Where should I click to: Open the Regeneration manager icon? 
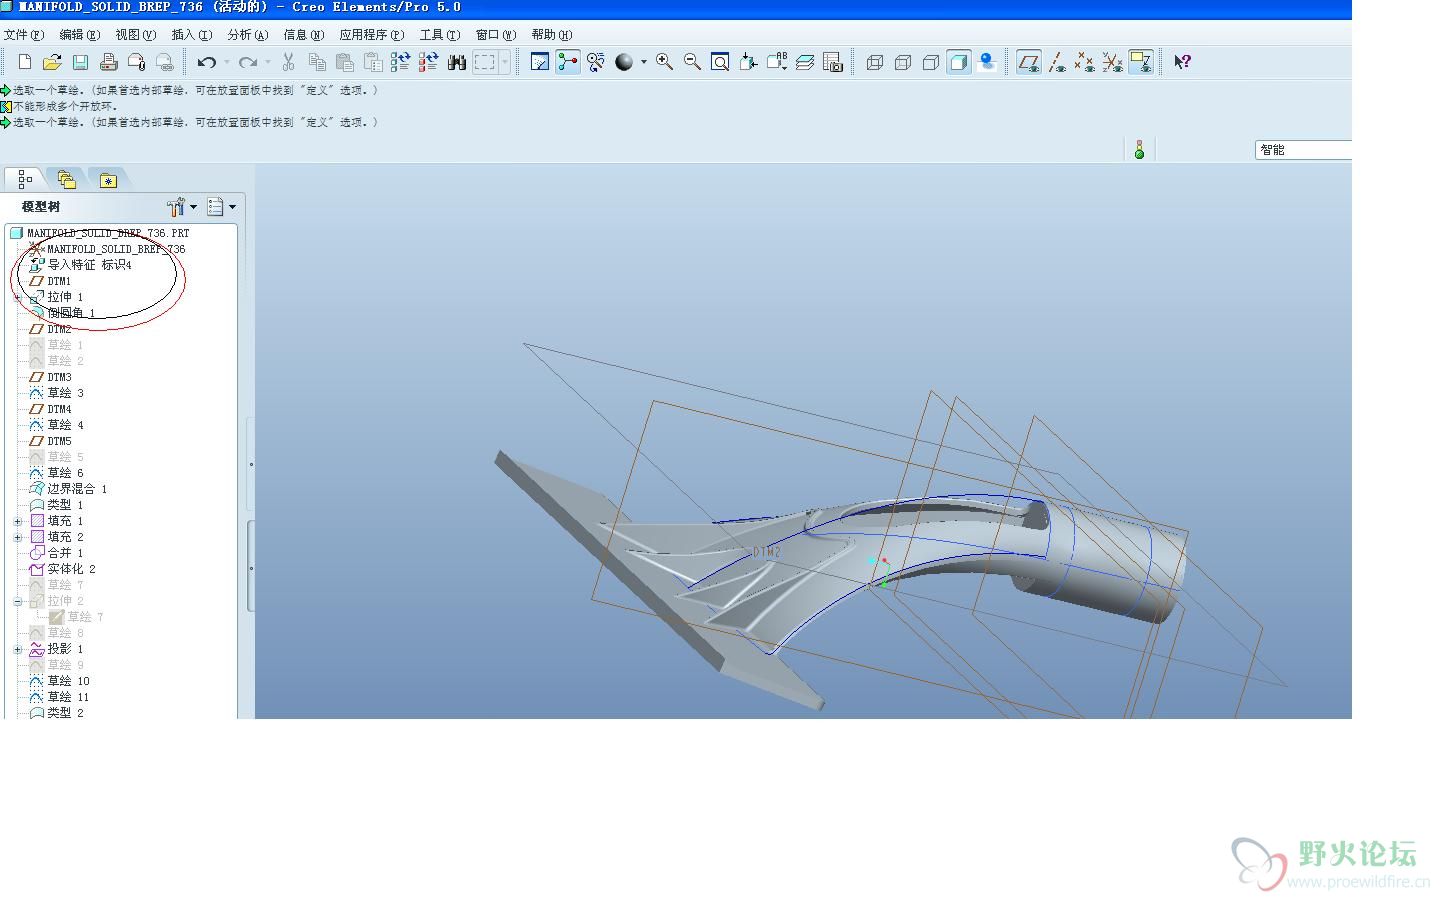point(428,62)
